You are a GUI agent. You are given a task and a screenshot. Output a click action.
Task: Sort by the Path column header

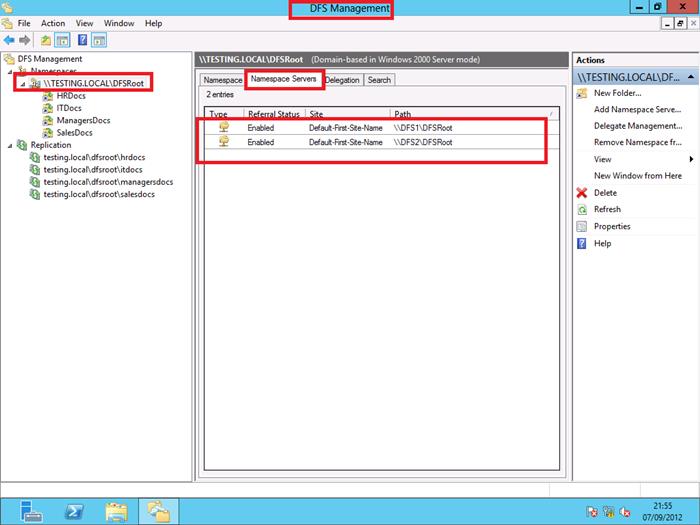475,114
